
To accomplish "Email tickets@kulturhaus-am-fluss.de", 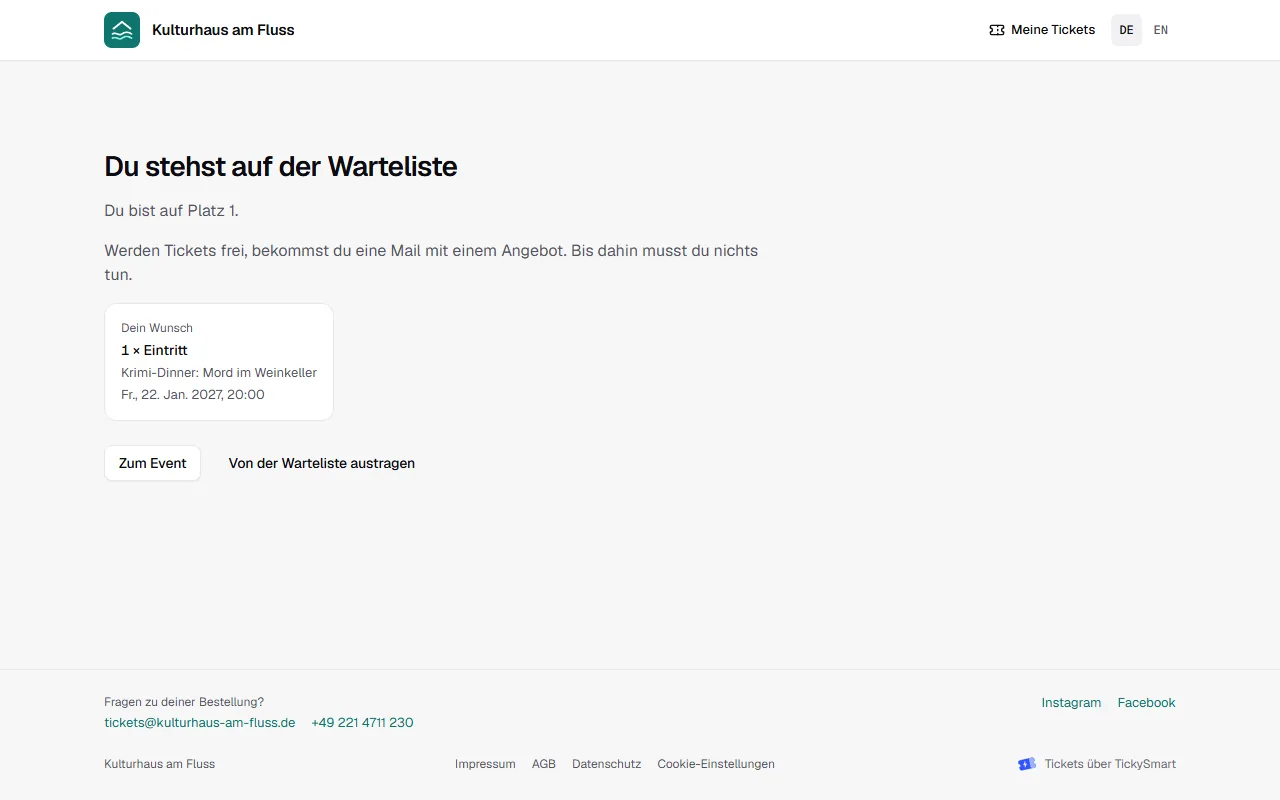I will point(200,722).
